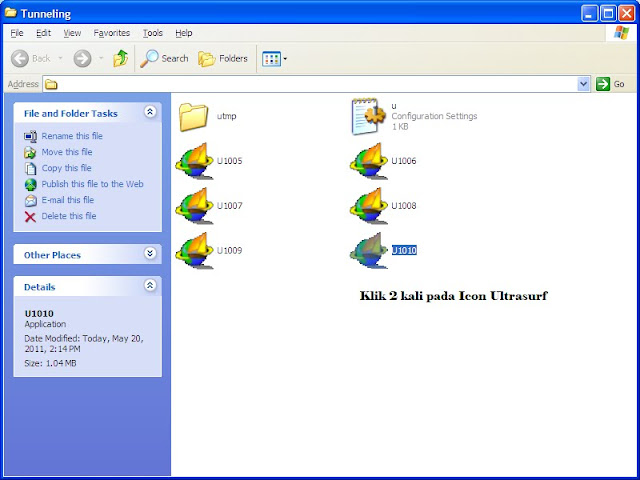
Task: Click E-mail this file link
Action: [68, 200]
